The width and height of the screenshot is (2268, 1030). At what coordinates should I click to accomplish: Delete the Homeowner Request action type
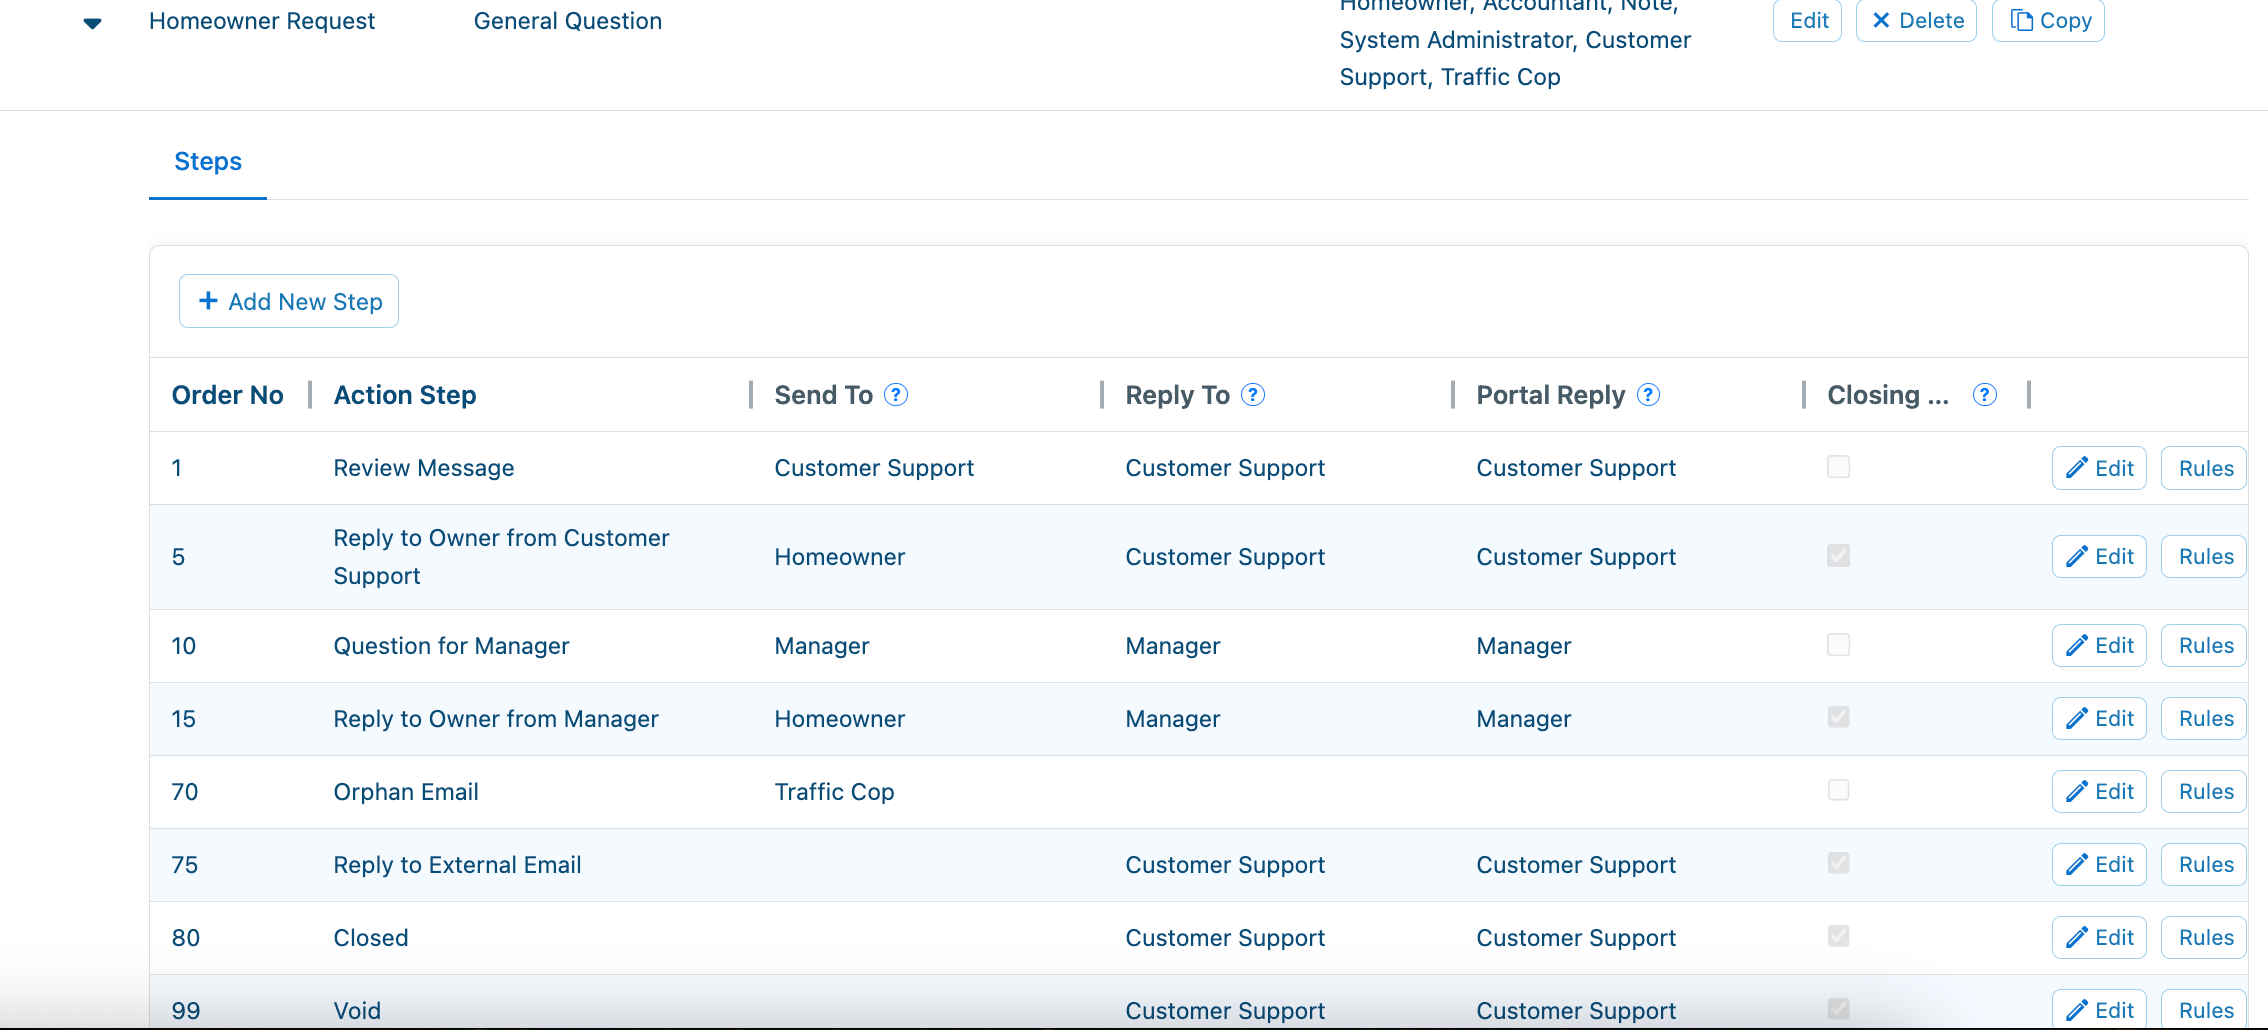pyautogui.click(x=1916, y=21)
